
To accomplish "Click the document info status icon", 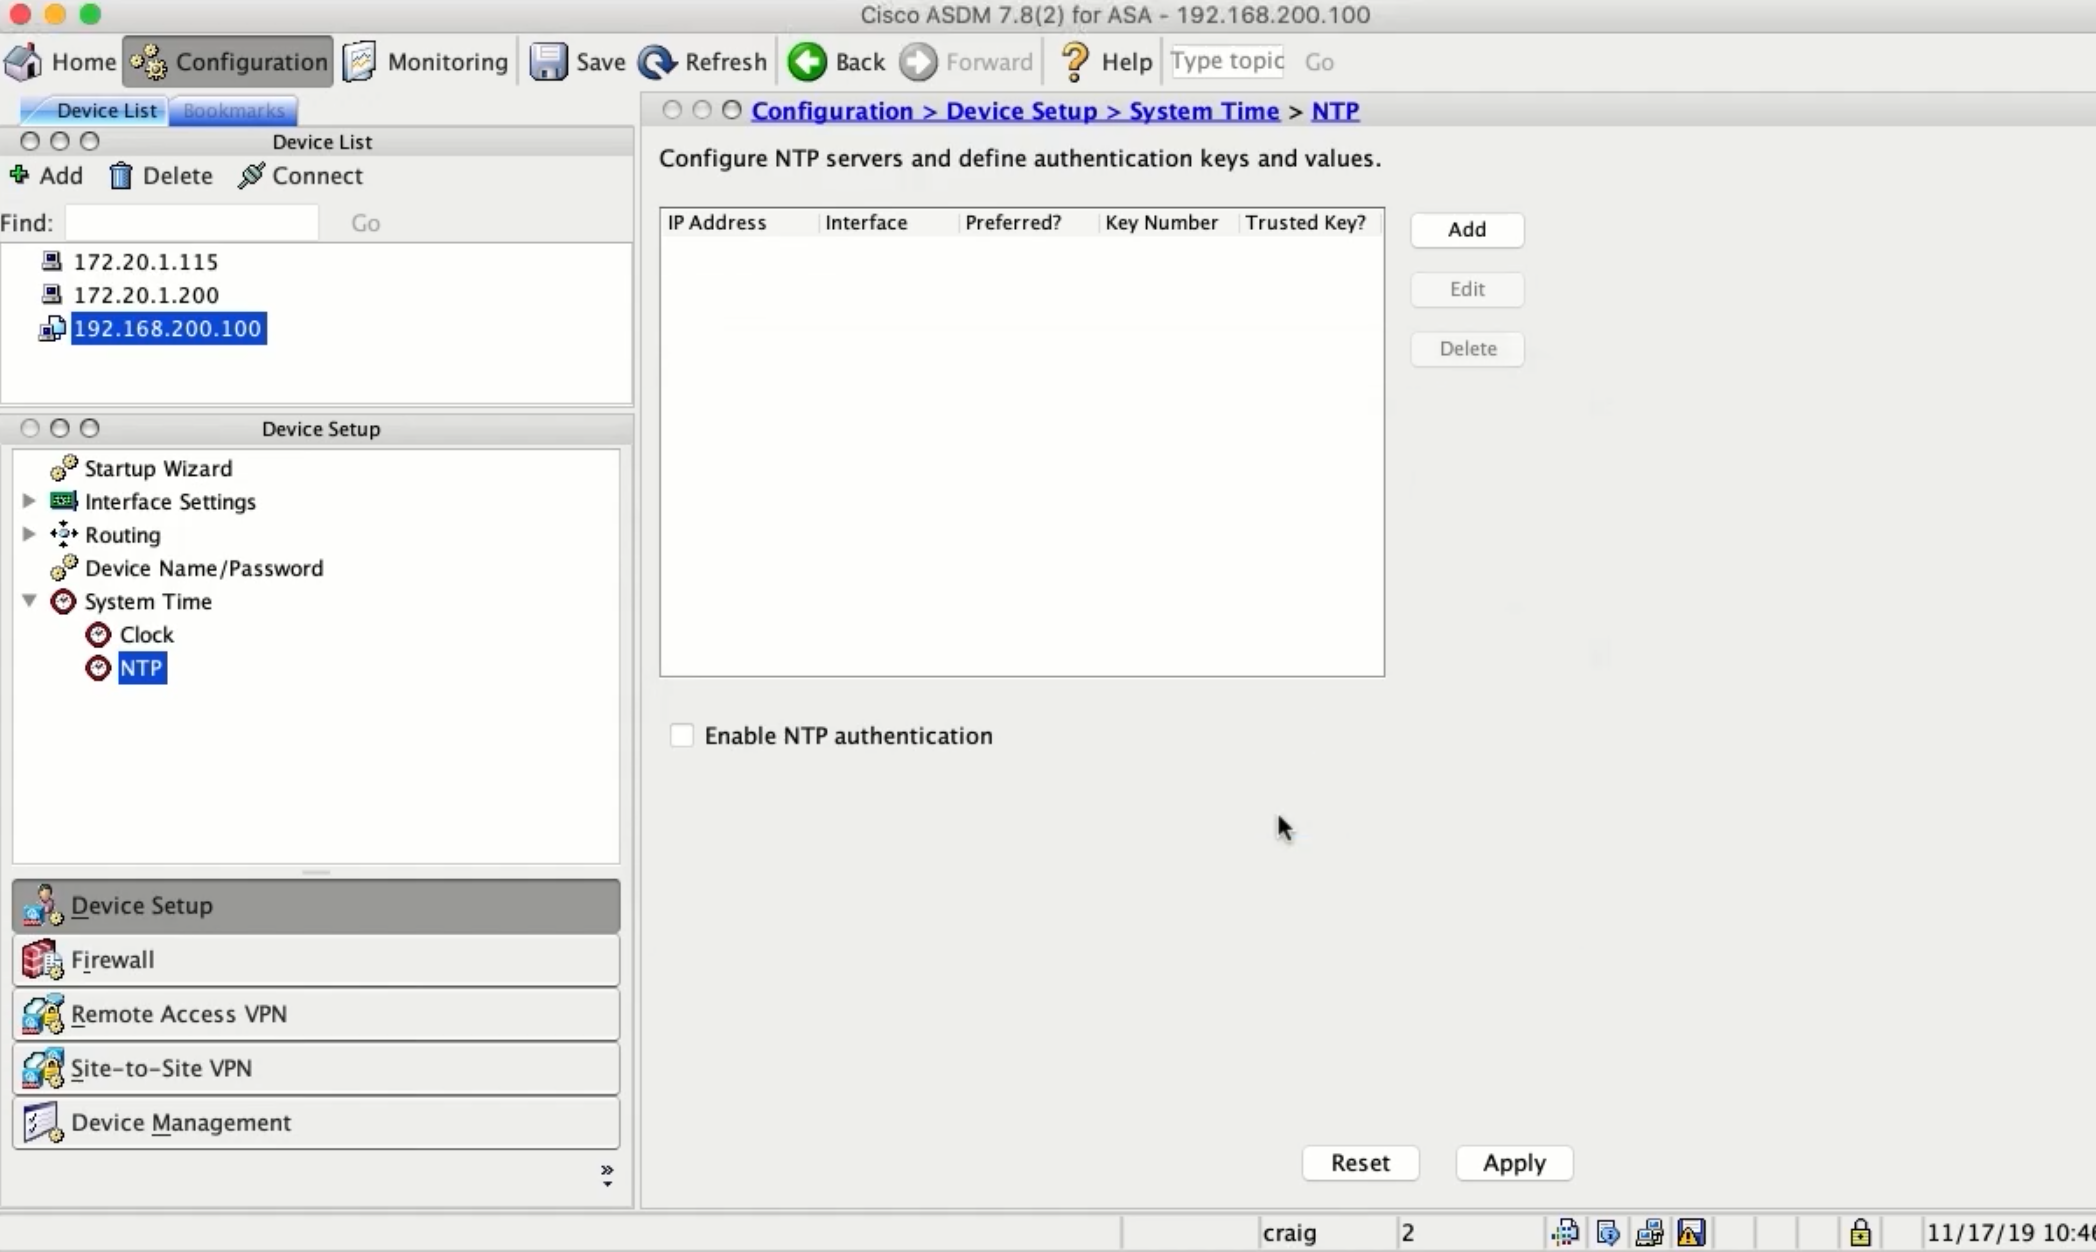I will [x=1607, y=1232].
